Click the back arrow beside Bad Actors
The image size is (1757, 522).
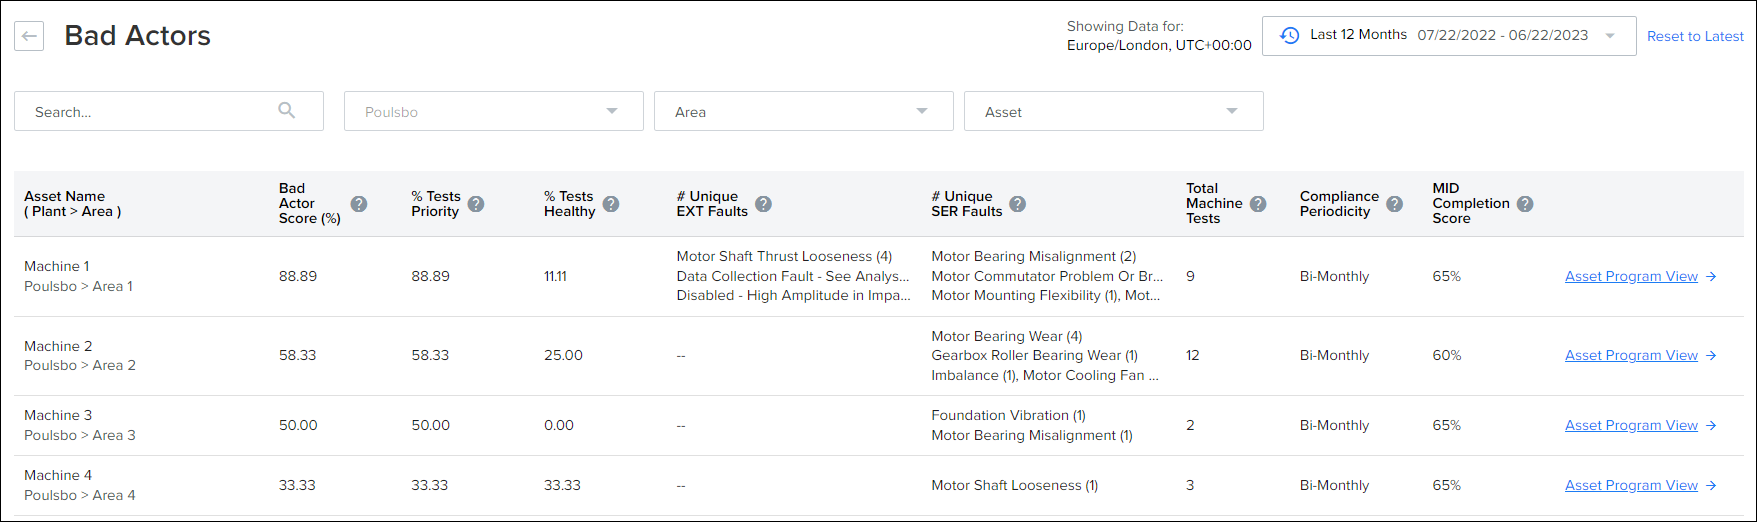pyautogui.click(x=29, y=36)
